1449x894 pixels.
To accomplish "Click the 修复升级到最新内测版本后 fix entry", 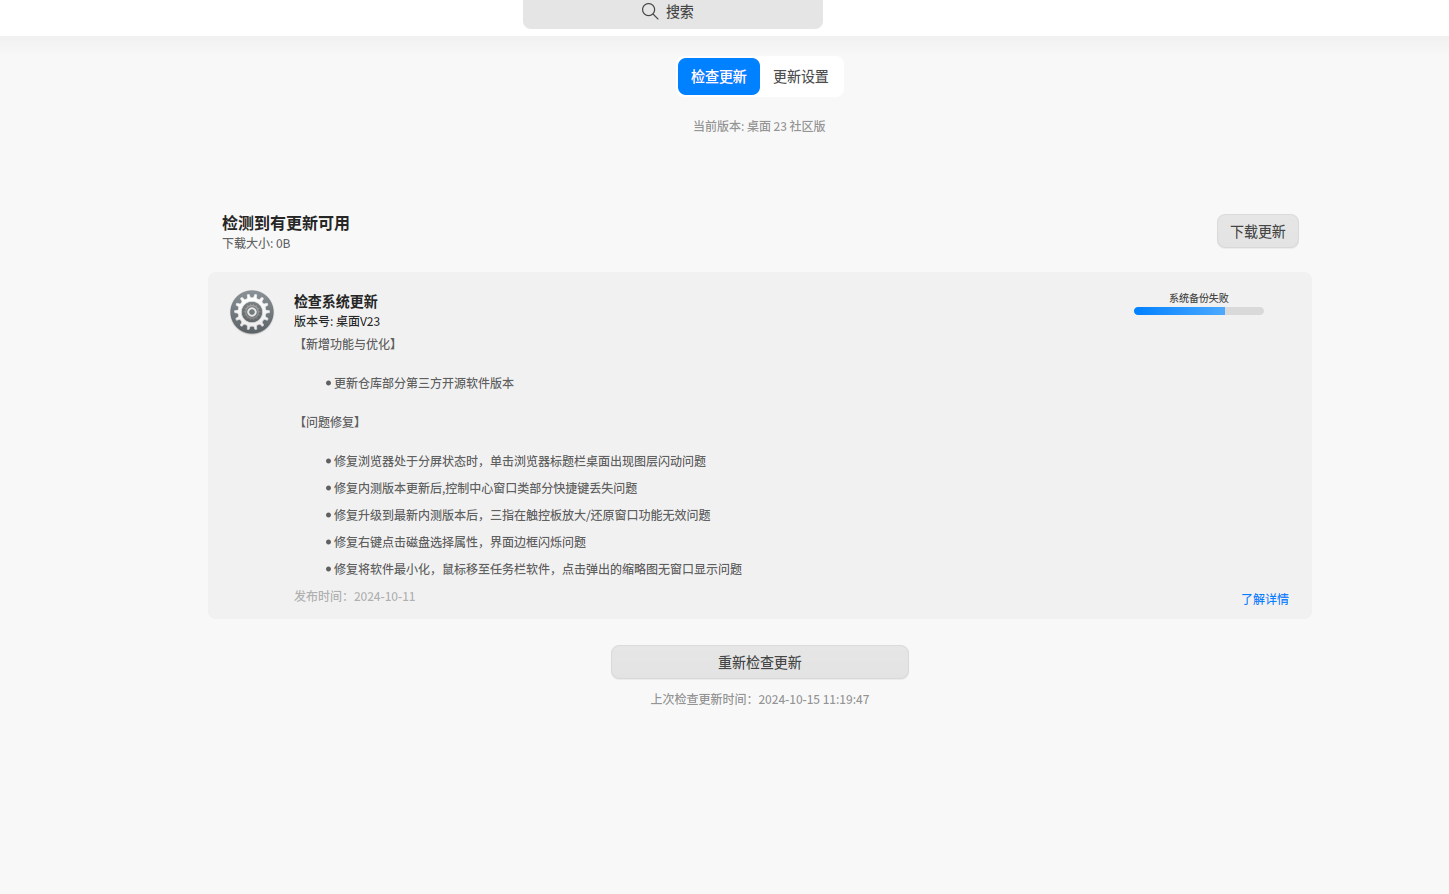I will click(522, 516).
